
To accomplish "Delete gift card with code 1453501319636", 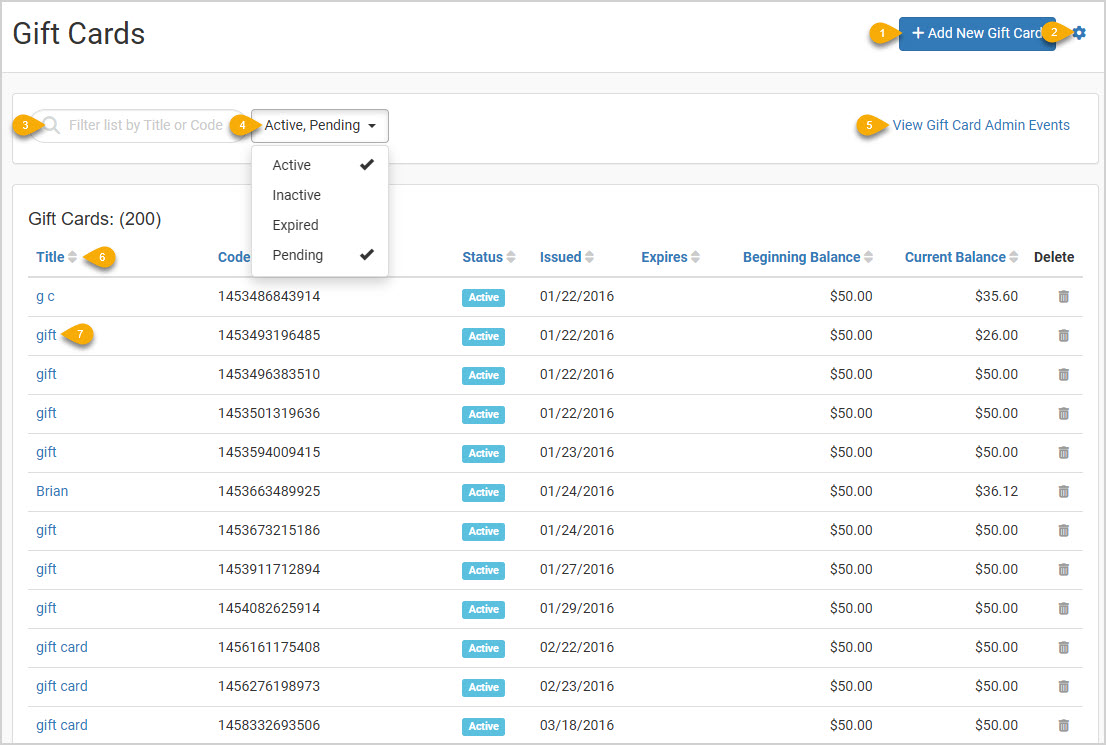I will coord(1064,413).
